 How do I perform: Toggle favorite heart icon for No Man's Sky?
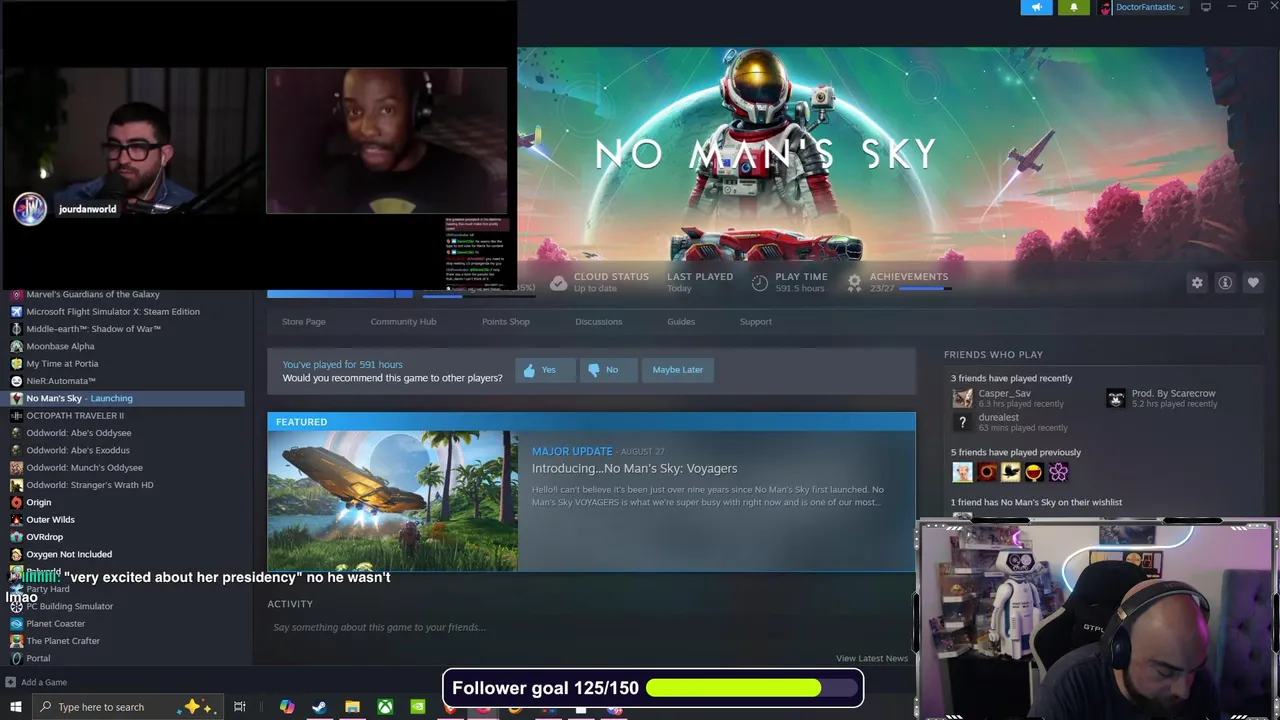coord(1253,283)
